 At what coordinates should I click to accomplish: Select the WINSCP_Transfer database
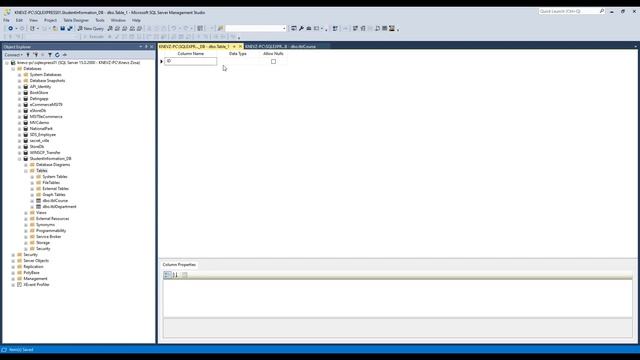pyautogui.click(x=45, y=152)
